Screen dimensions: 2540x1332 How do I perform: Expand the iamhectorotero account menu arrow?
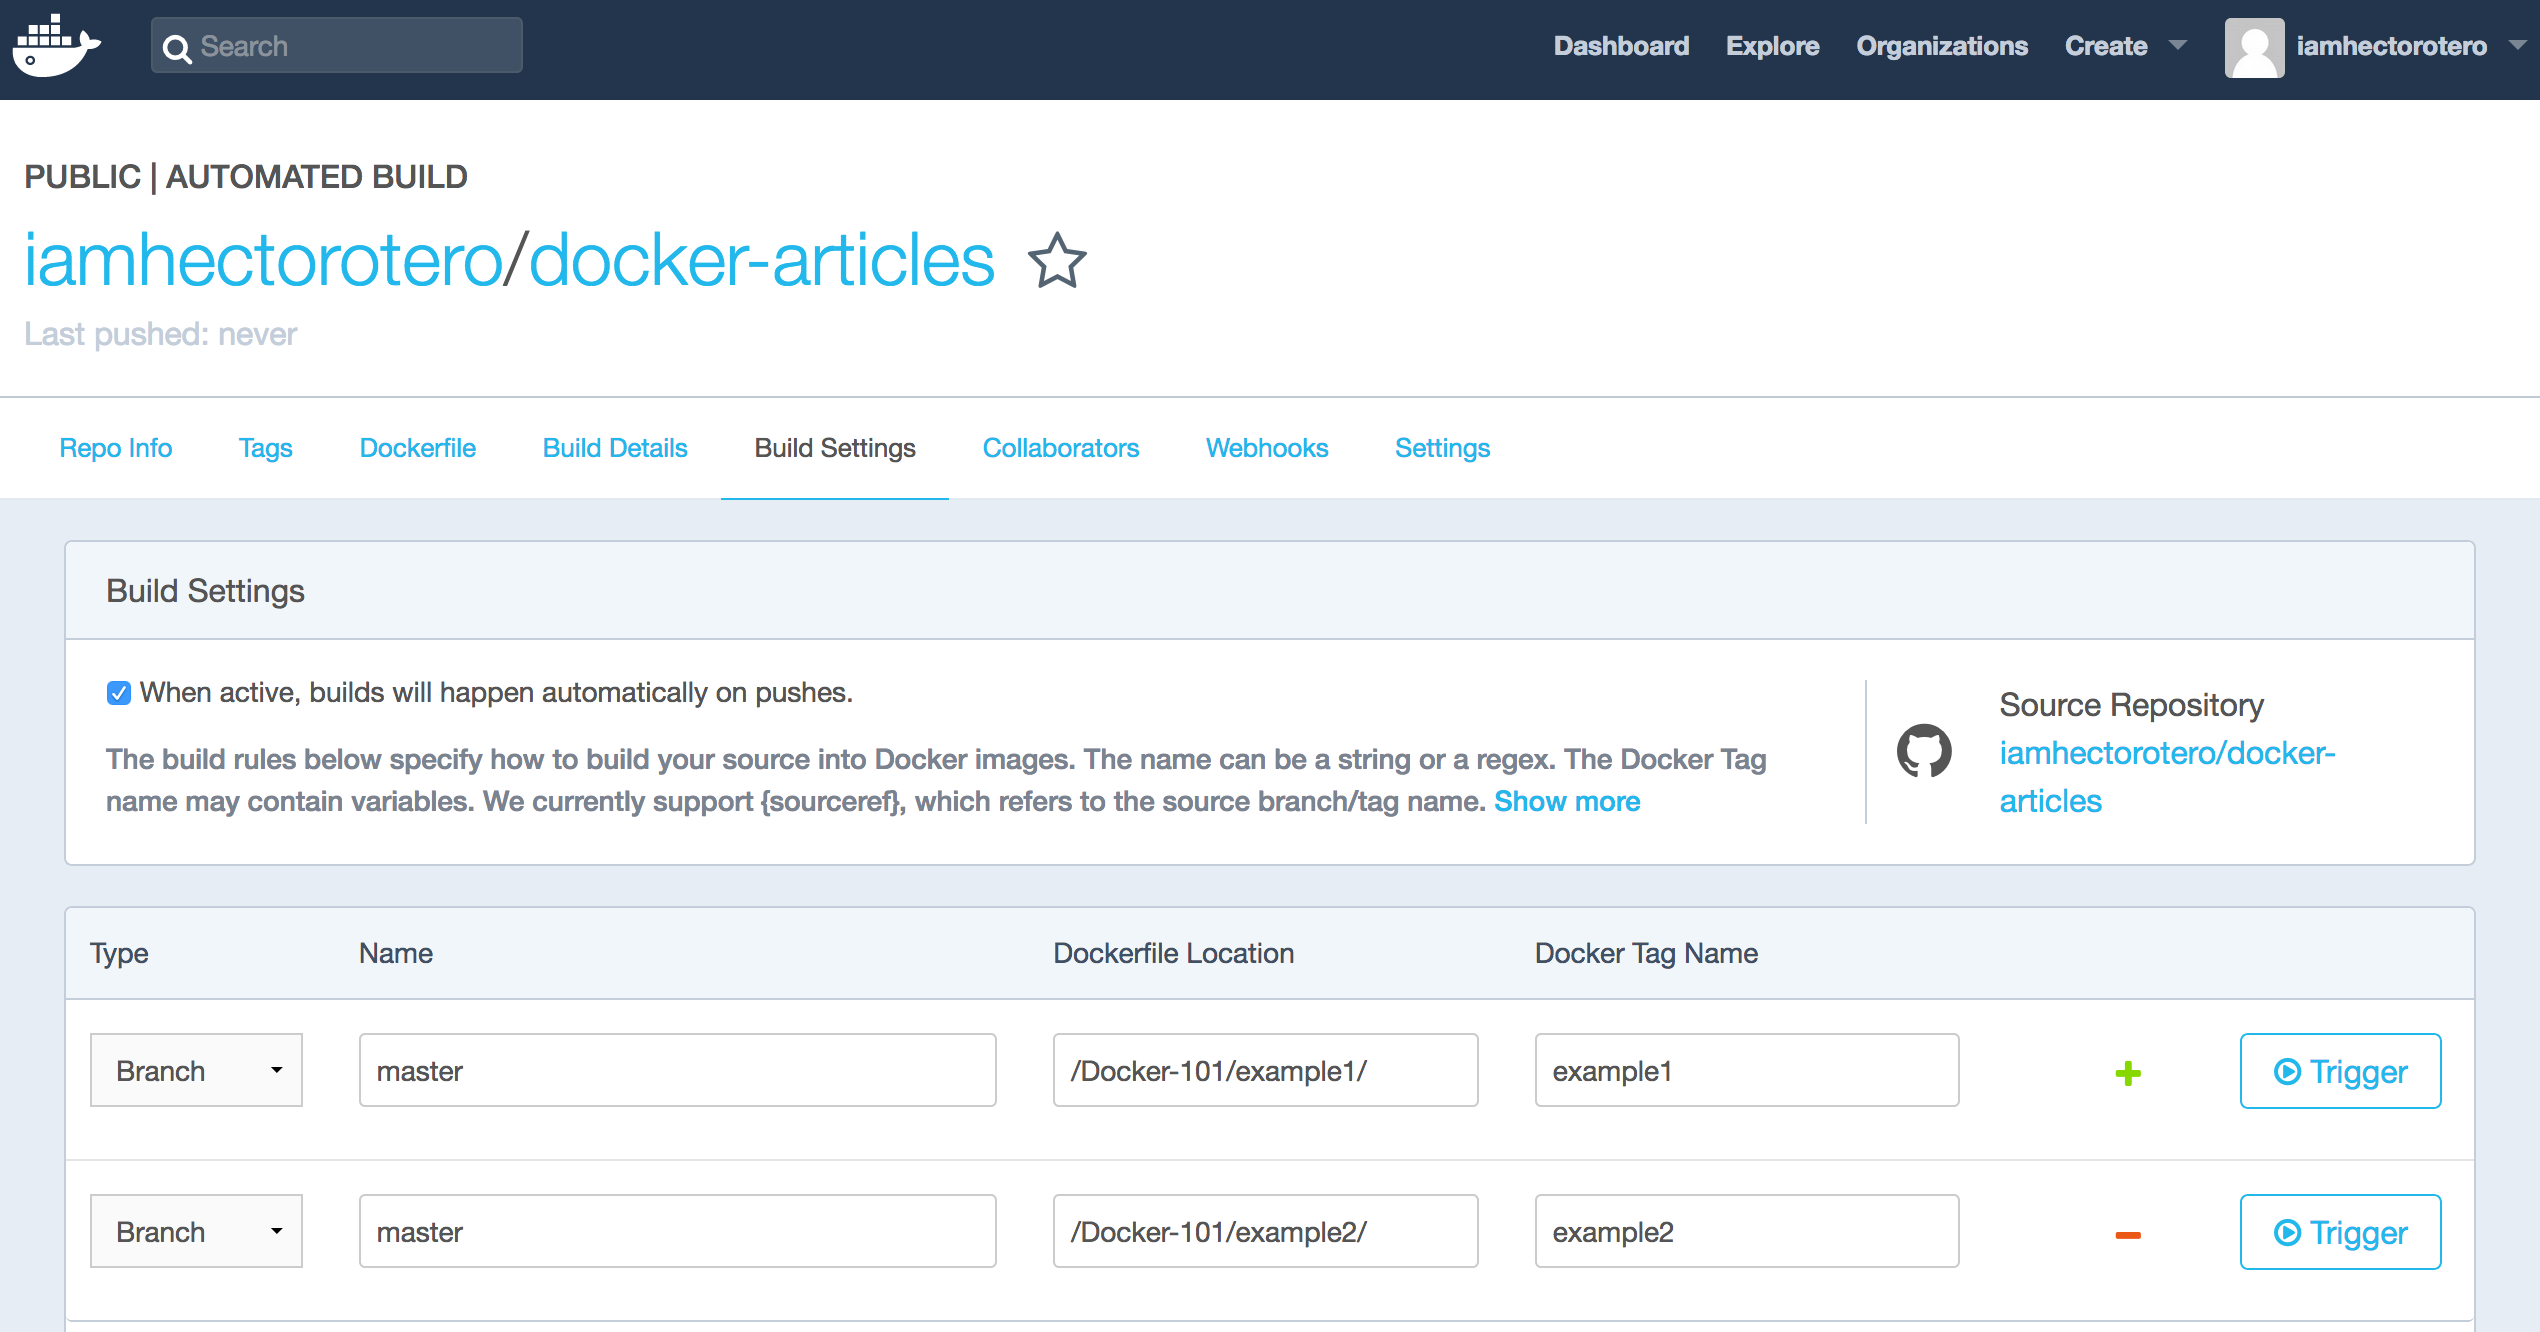point(2518,45)
